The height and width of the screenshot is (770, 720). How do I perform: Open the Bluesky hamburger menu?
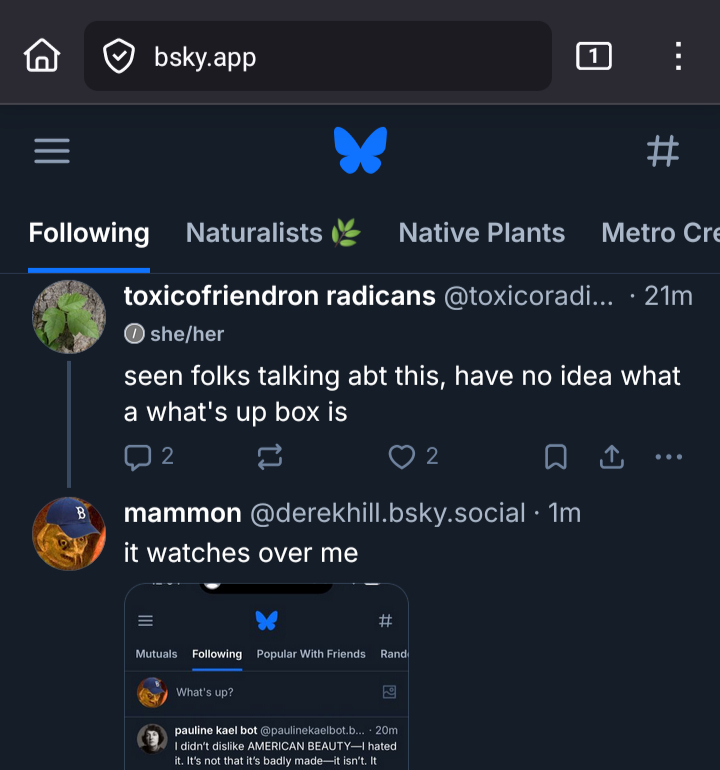(52, 151)
